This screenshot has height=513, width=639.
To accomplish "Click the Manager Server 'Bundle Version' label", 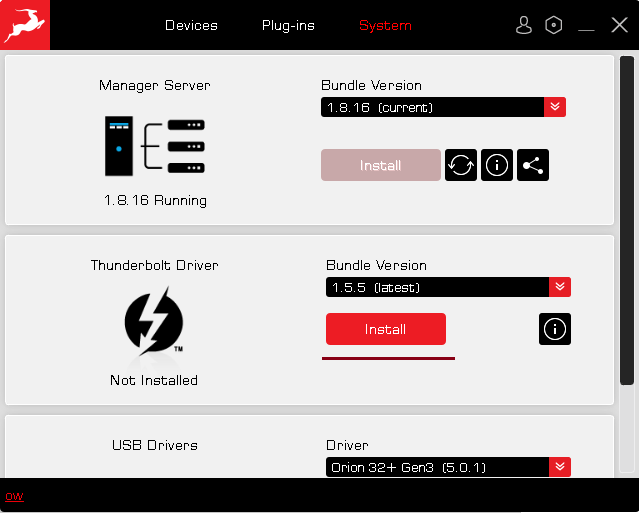I will pos(371,85).
